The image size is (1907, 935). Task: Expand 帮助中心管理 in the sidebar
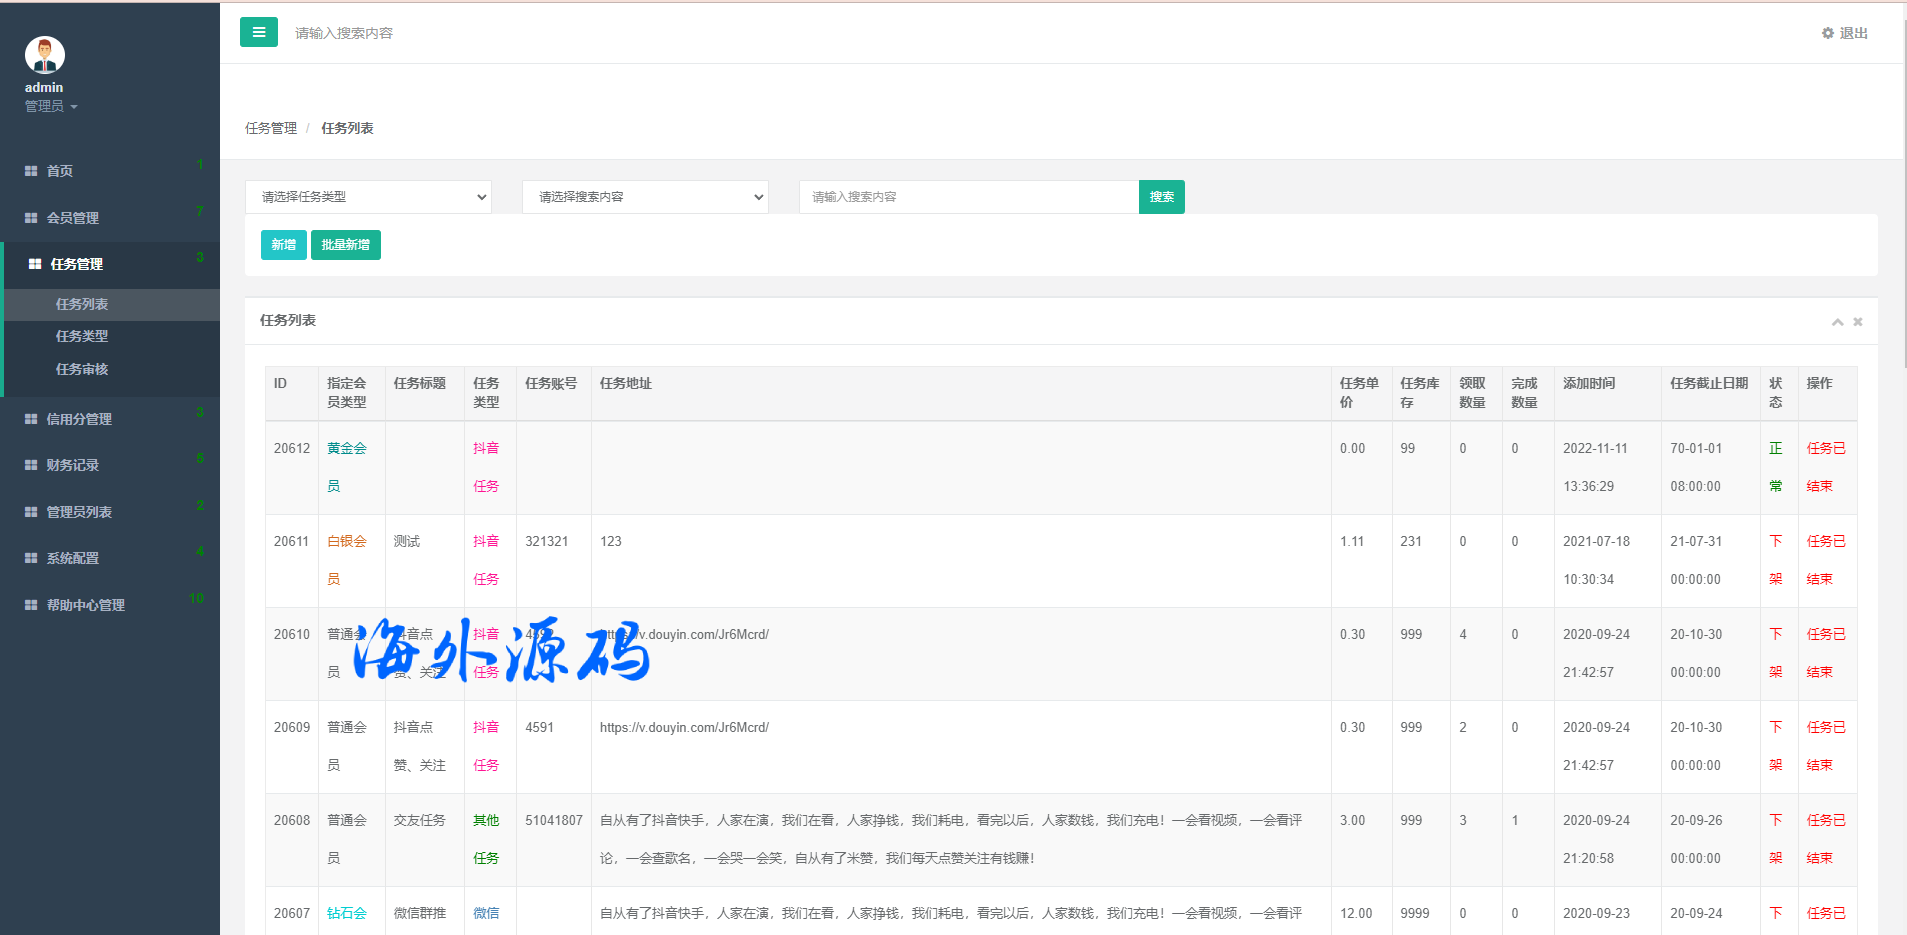(x=85, y=605)
